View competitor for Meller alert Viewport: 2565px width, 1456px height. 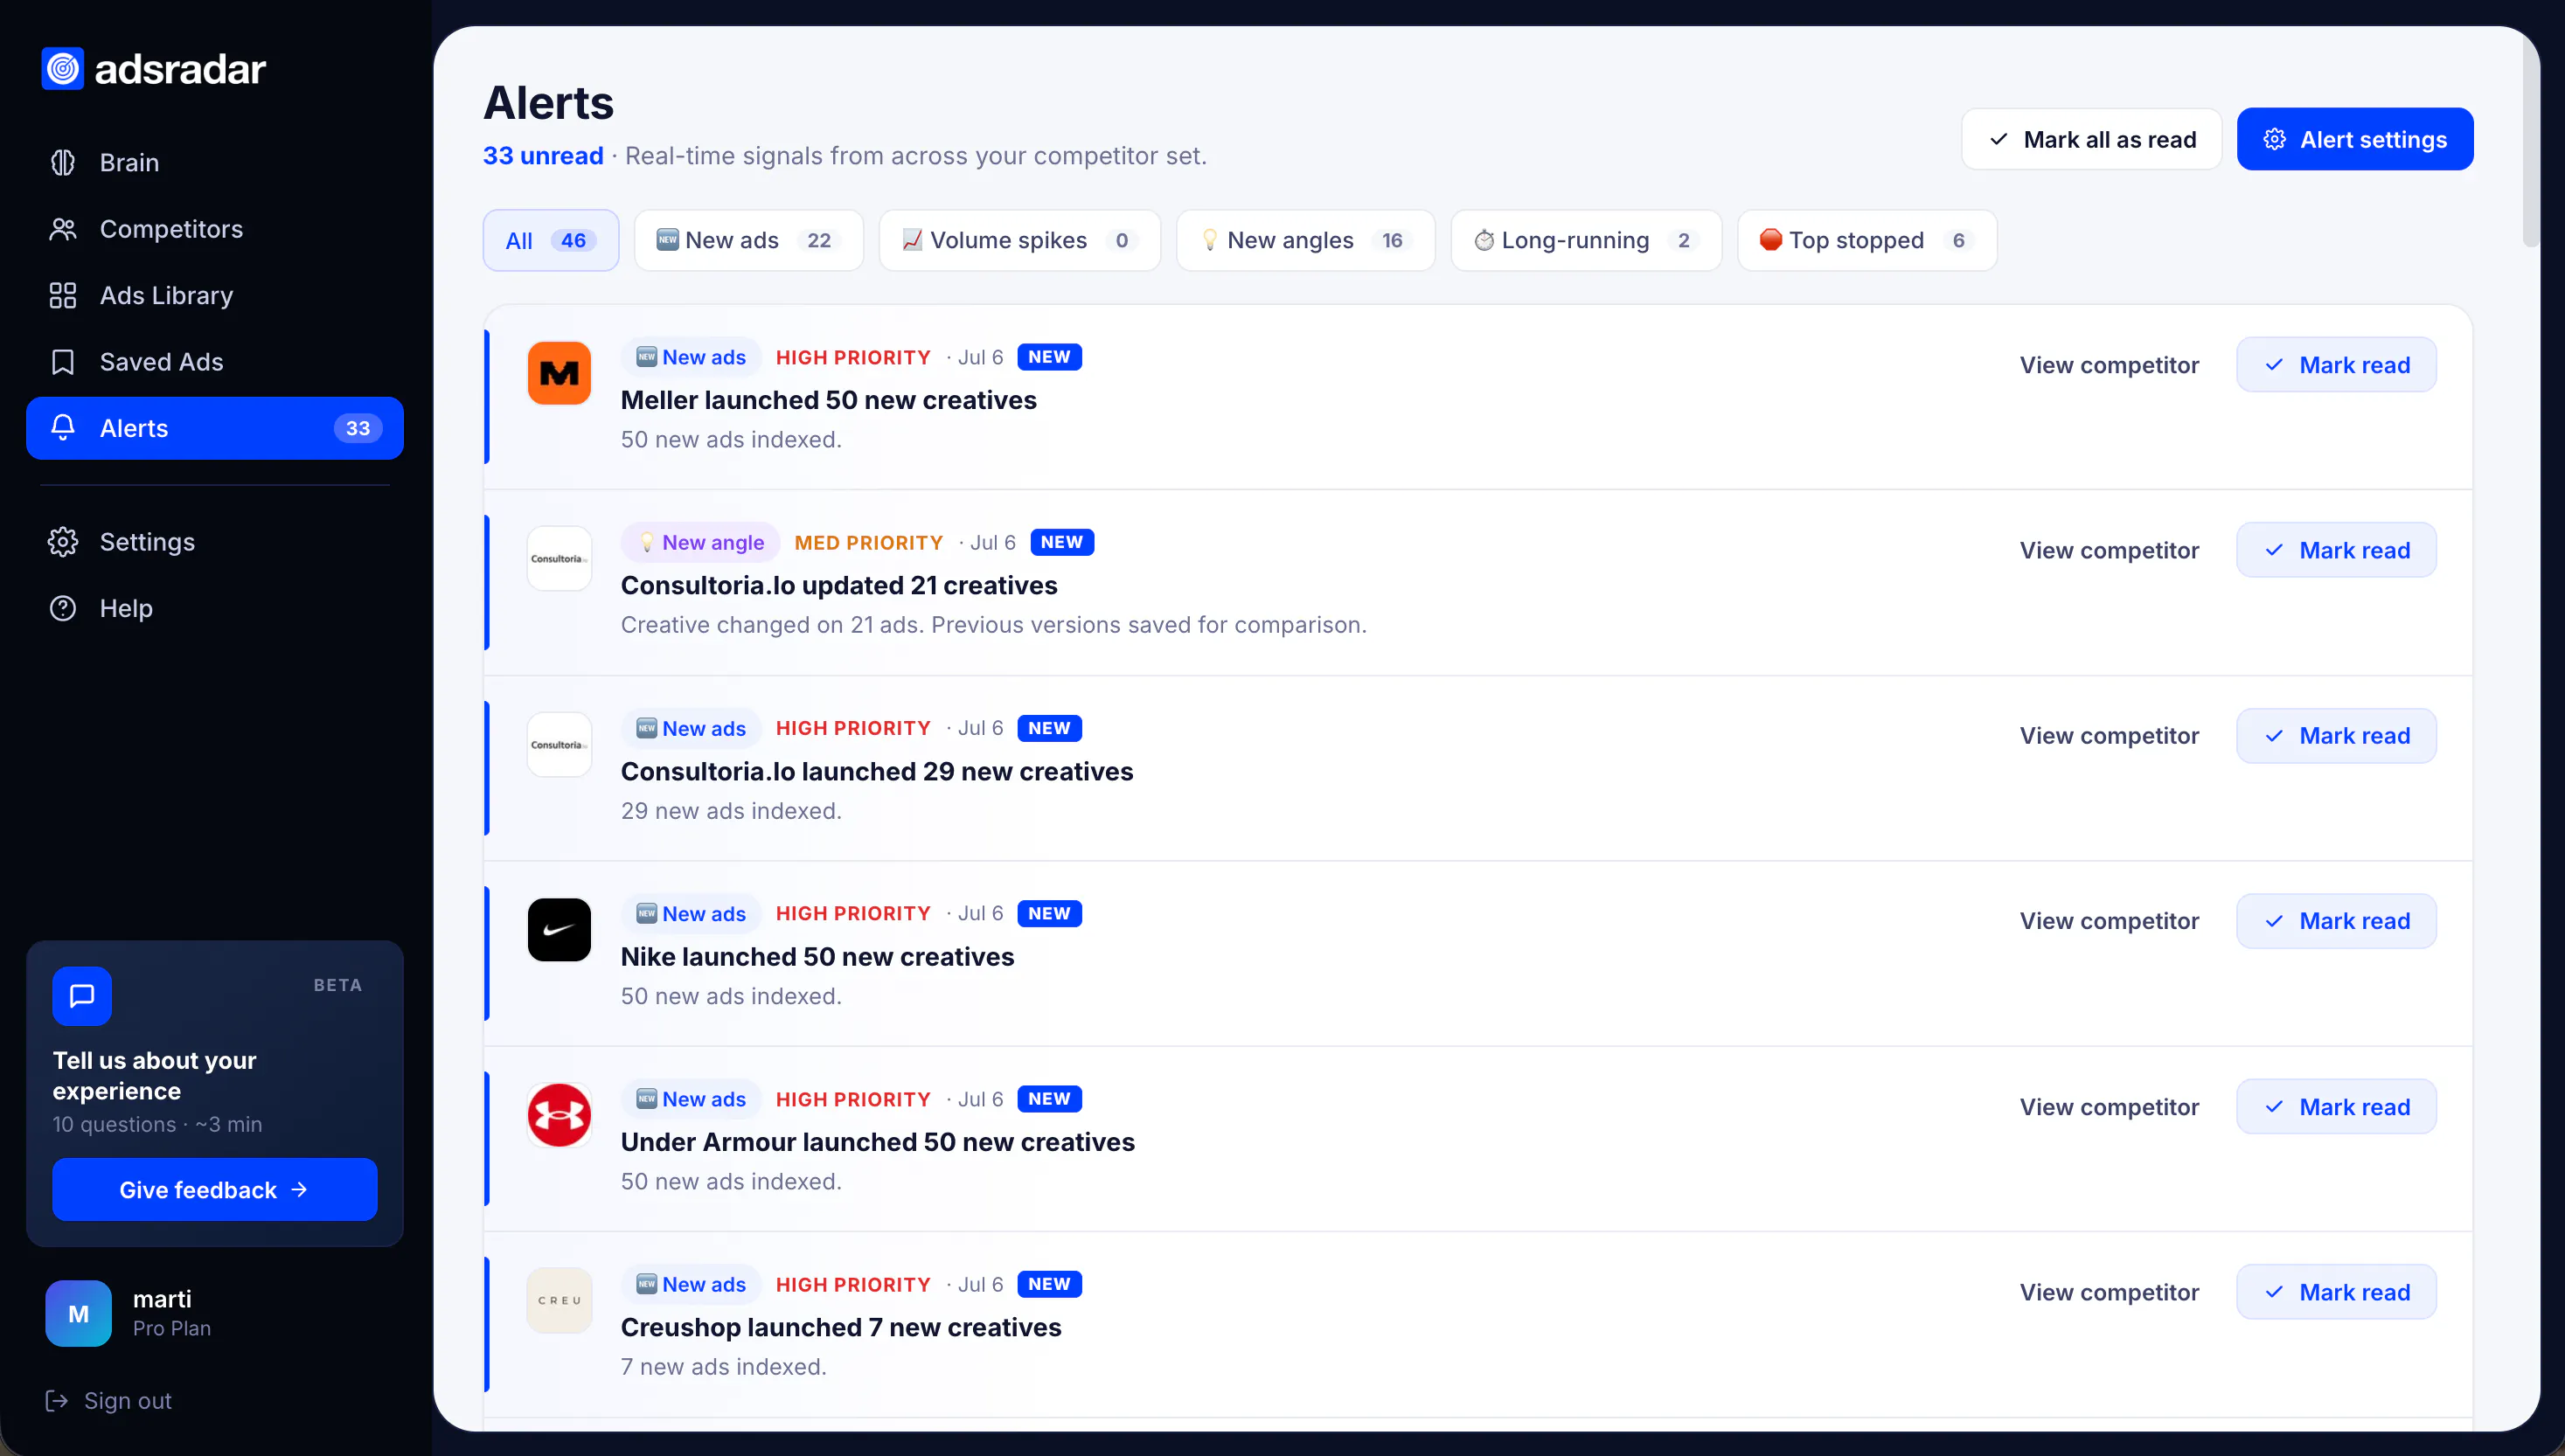(x=2109, y=365)
